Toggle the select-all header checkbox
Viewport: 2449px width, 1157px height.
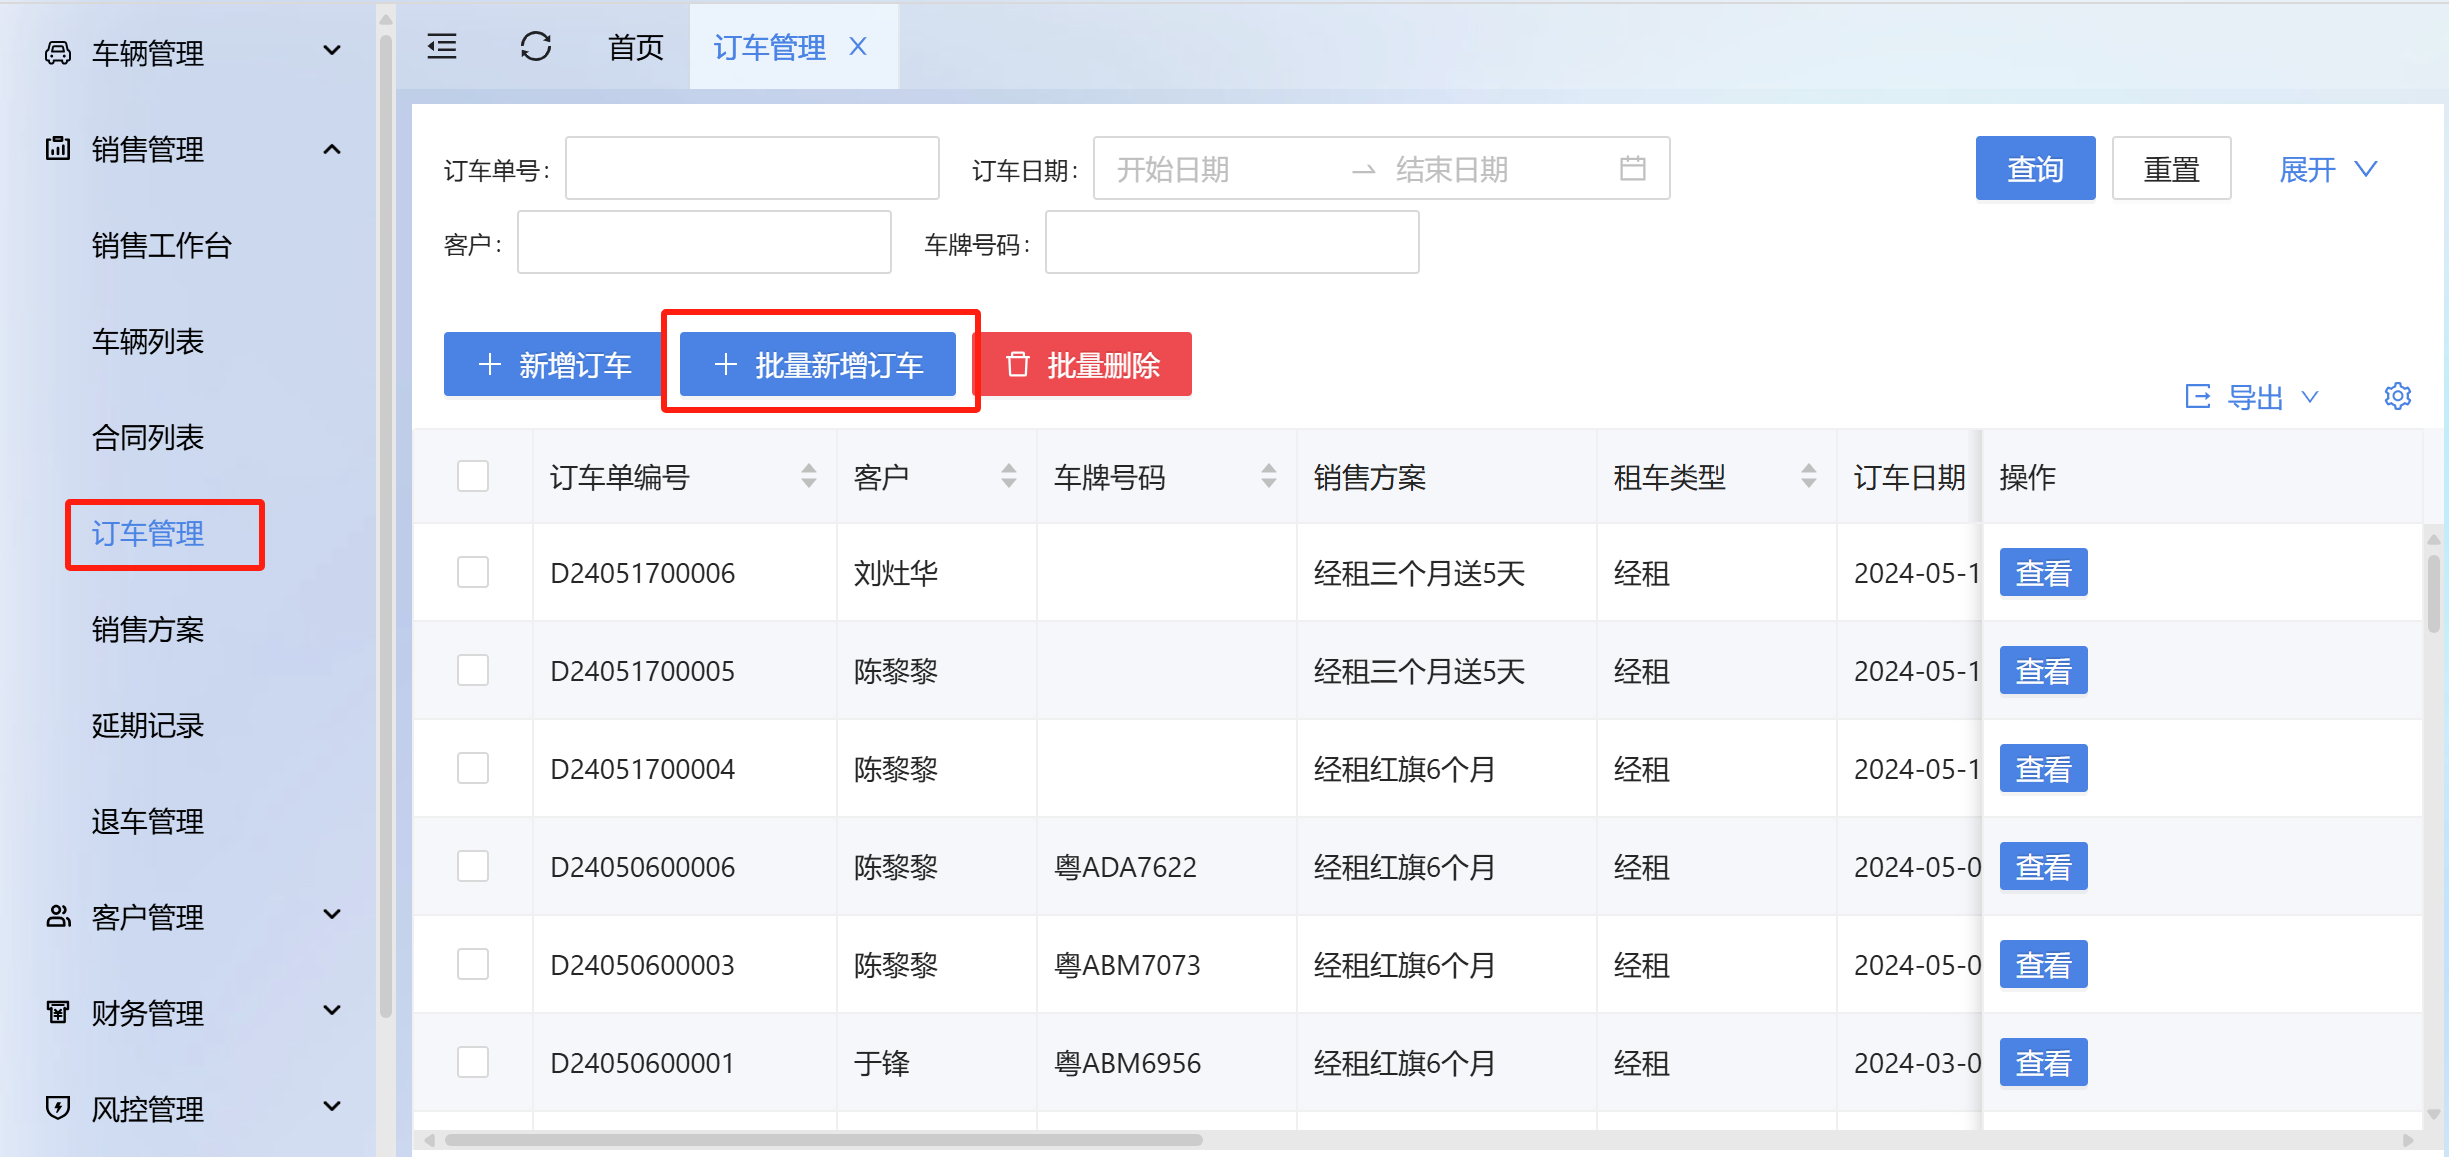tap(473, 477)
